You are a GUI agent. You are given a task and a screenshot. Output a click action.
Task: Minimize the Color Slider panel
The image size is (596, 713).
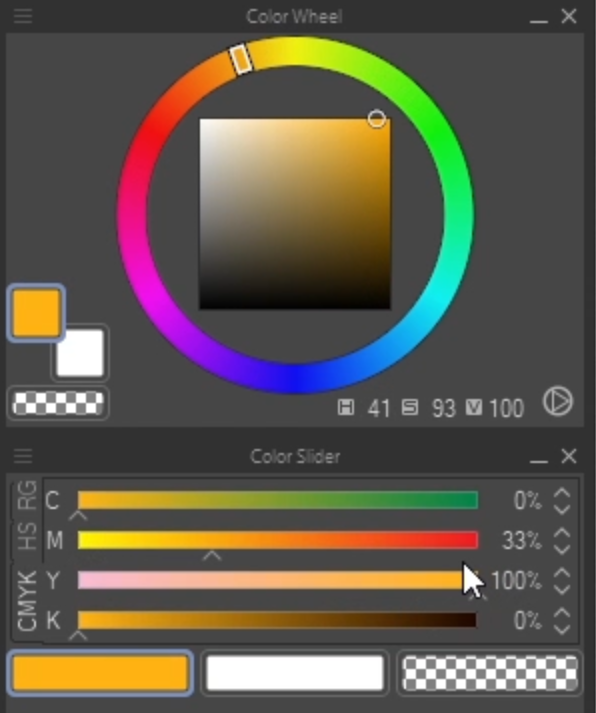(x=538, y=458)
